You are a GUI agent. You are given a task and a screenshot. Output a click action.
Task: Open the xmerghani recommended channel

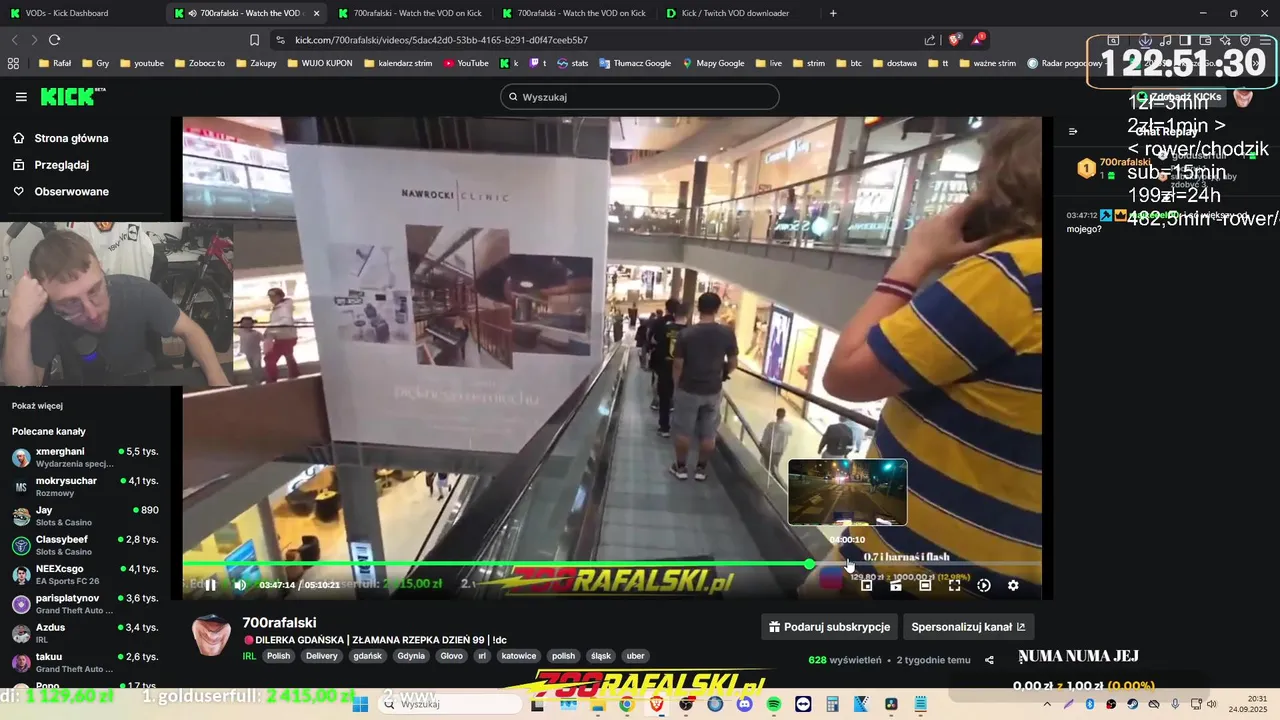[x=85, y=457]
